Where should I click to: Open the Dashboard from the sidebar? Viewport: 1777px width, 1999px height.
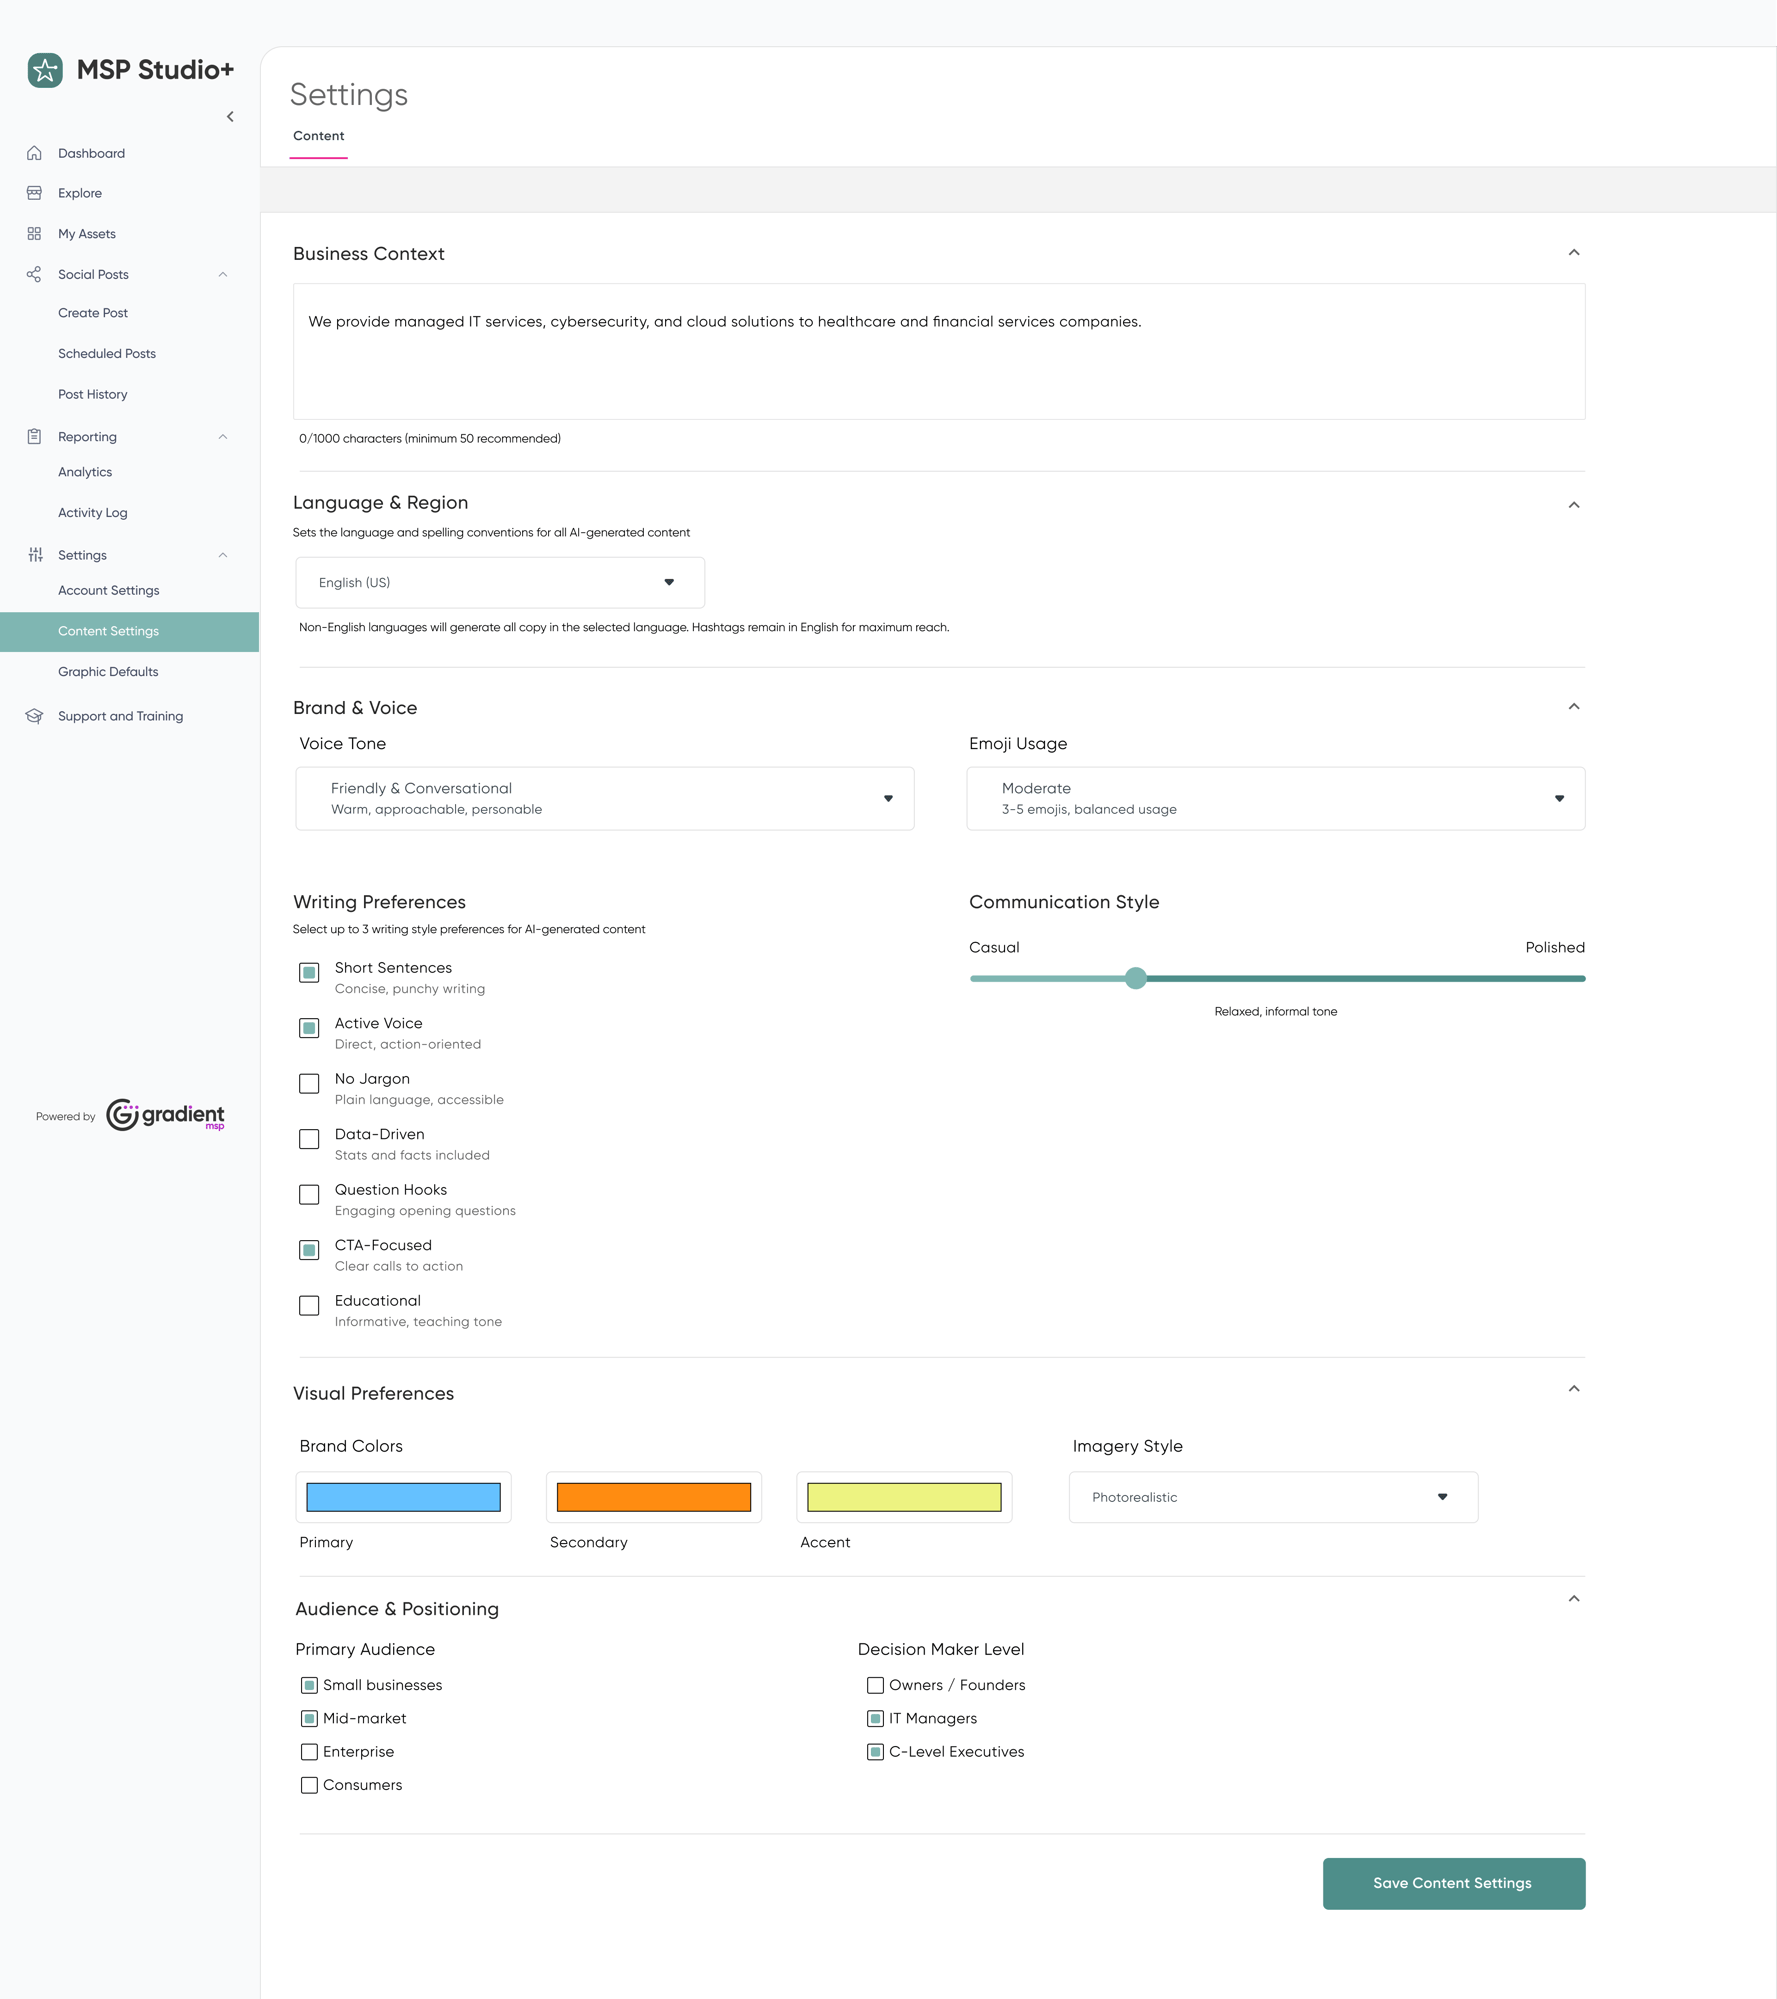[91, 152]
